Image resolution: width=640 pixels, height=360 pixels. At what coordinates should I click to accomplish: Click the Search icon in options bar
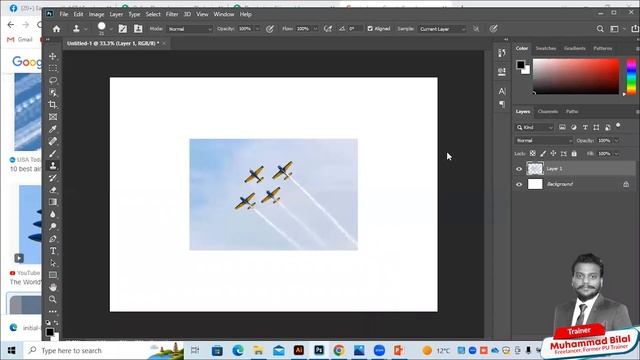point(600,29)
